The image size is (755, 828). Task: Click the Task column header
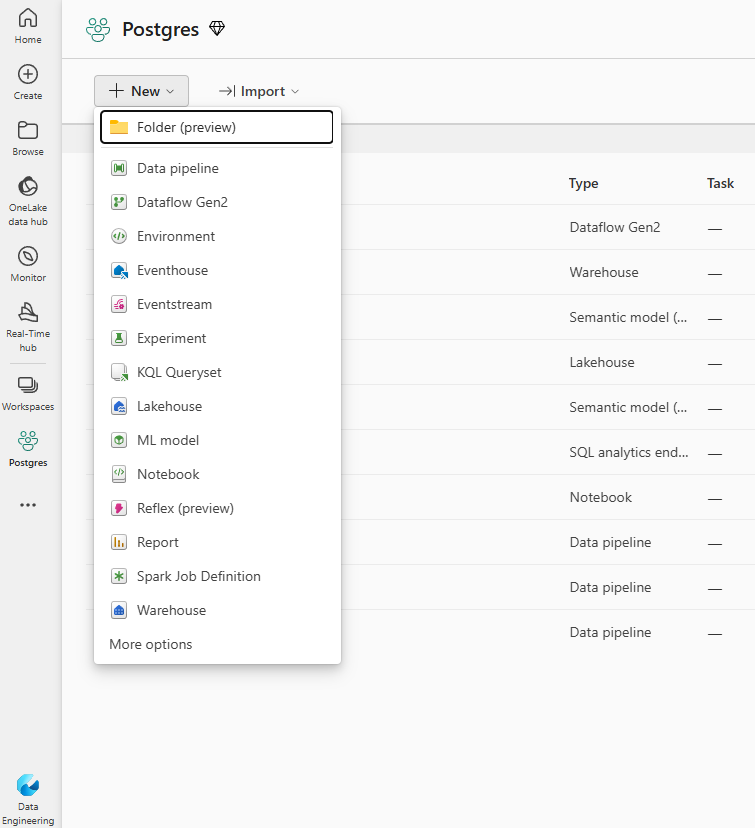pos(720,183)
